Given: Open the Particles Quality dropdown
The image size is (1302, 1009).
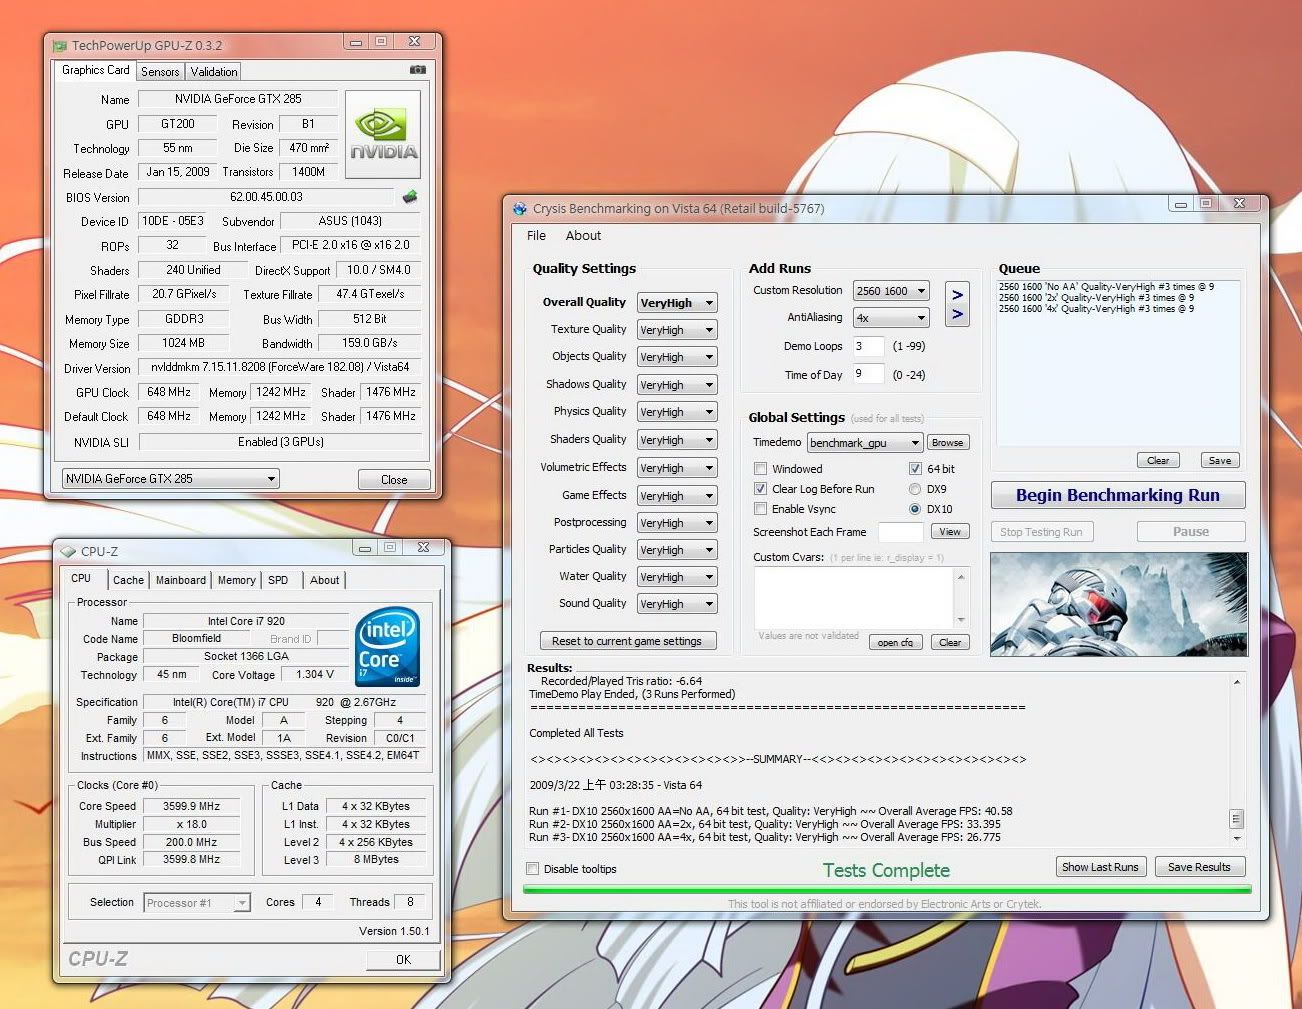Looking at the screenshot, I should (x=677, y=550).
